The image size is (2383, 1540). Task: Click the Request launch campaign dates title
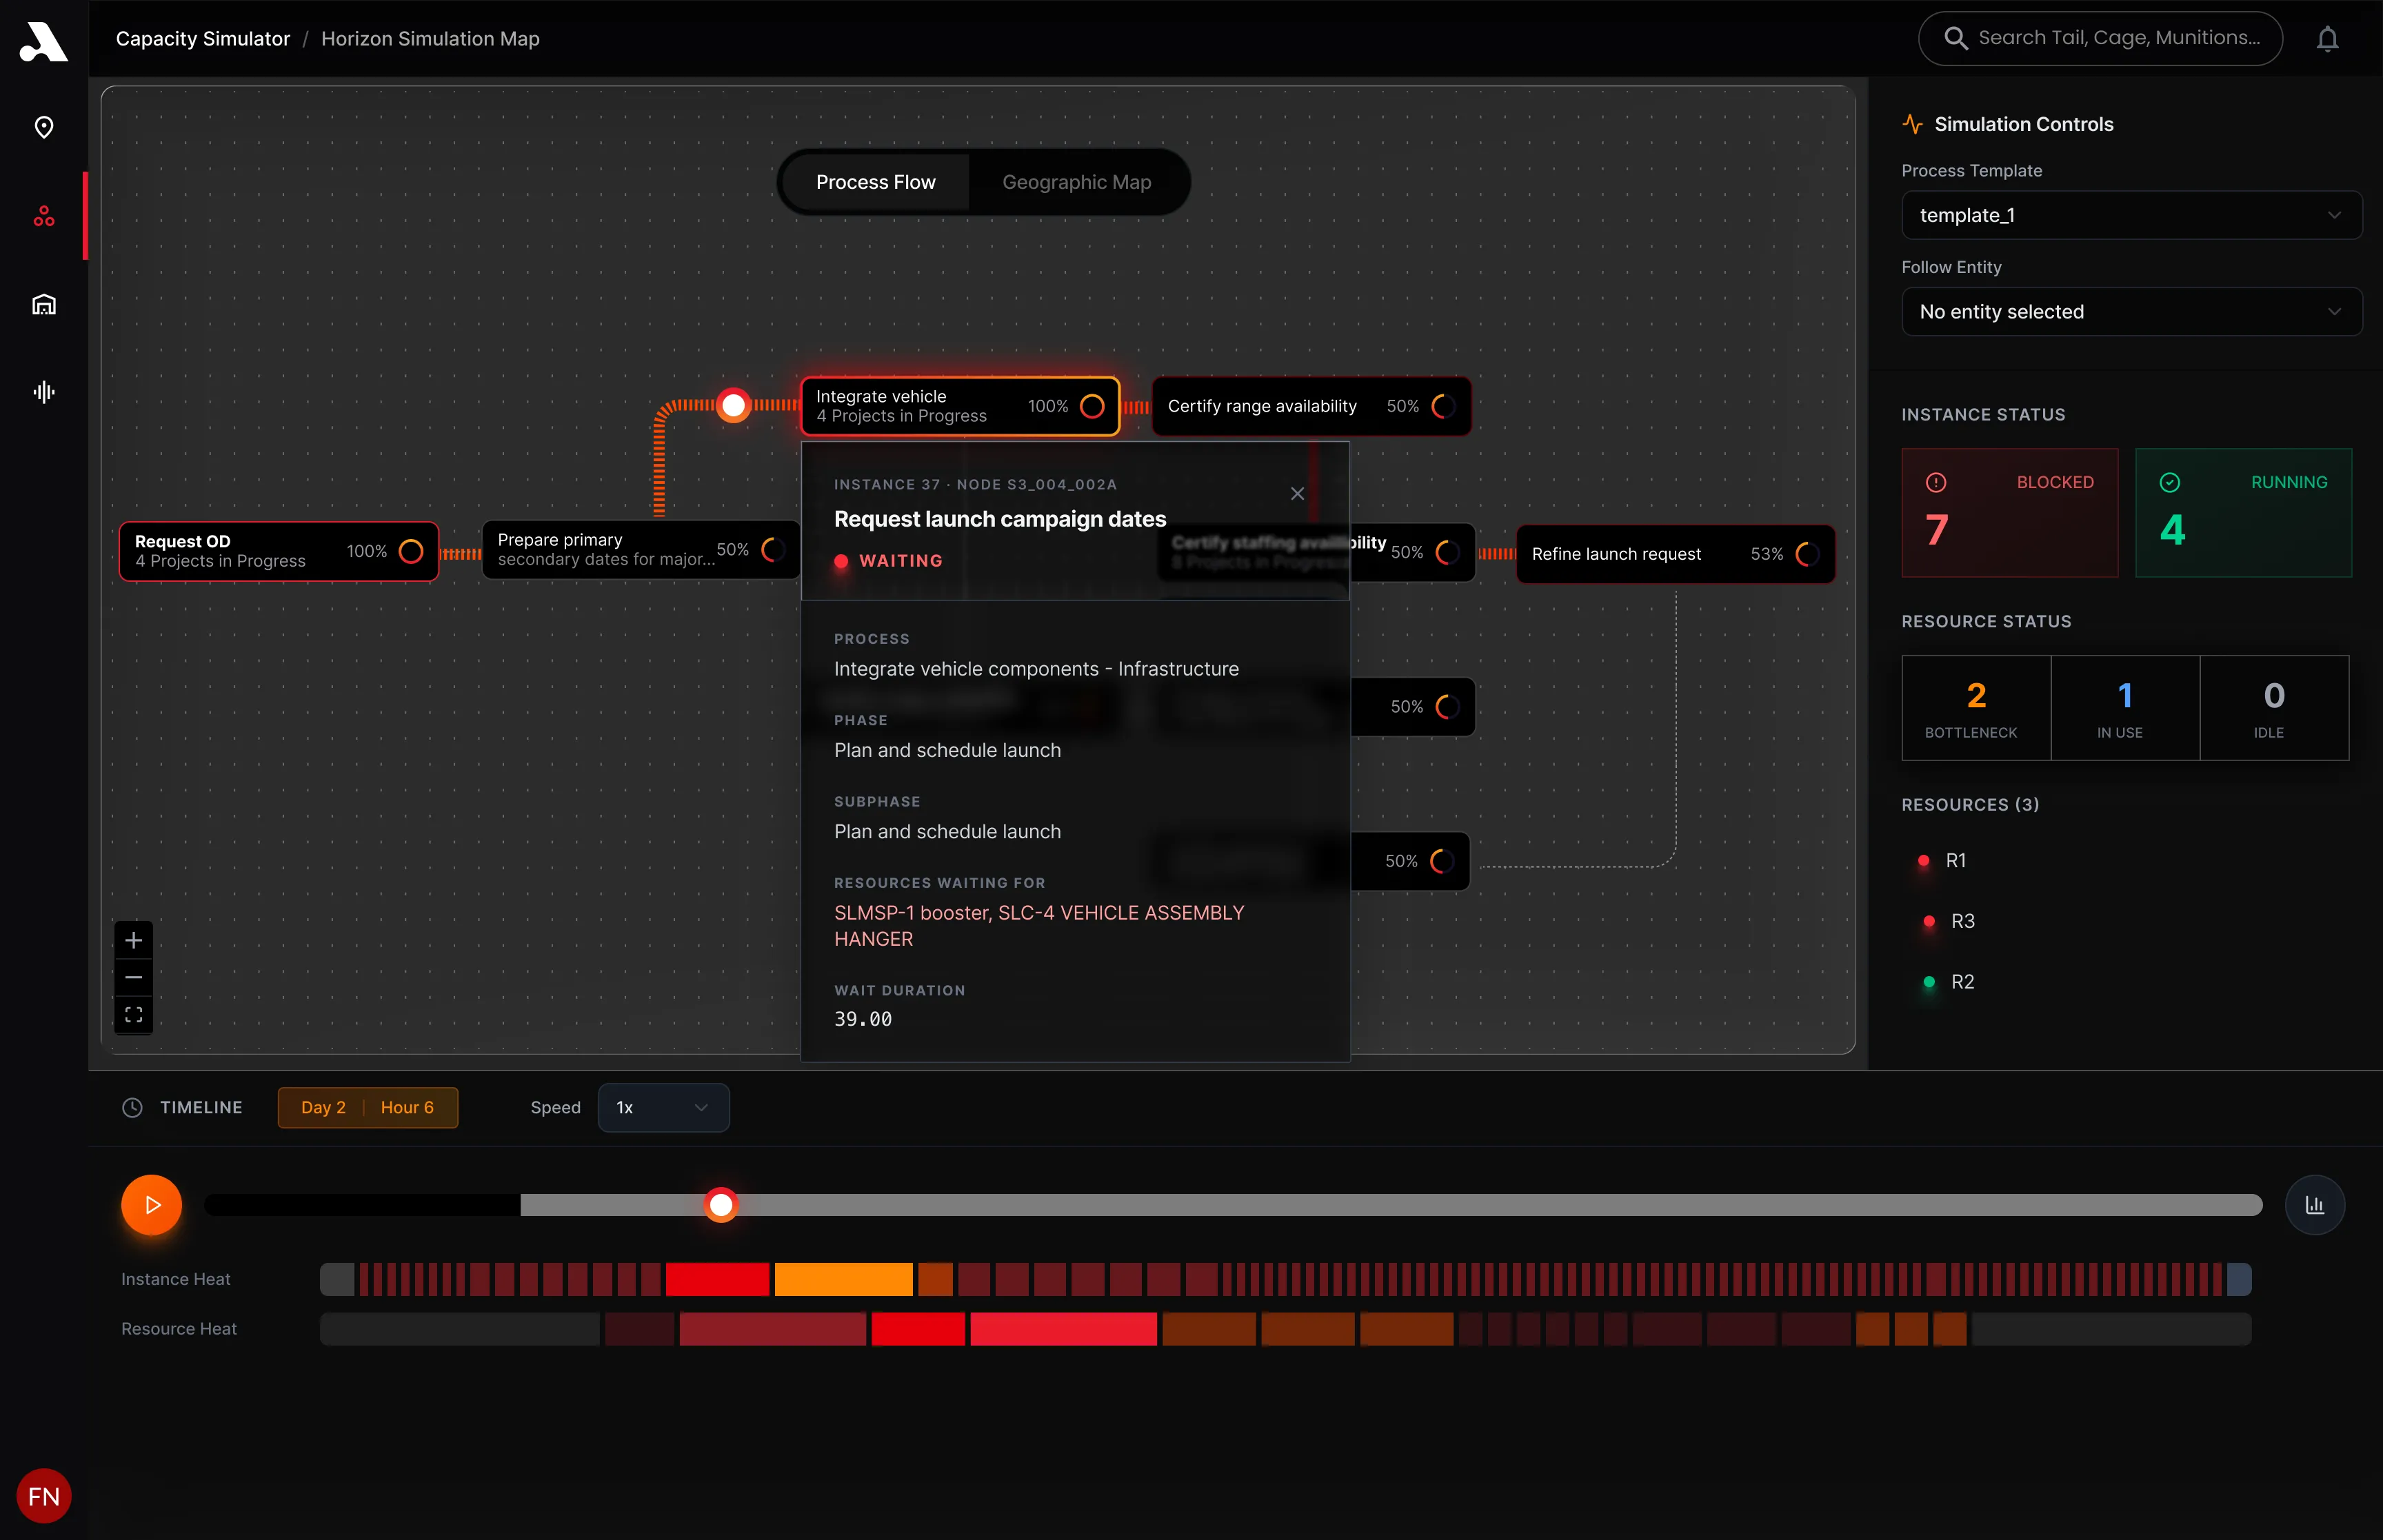[x=1000, y=519]
